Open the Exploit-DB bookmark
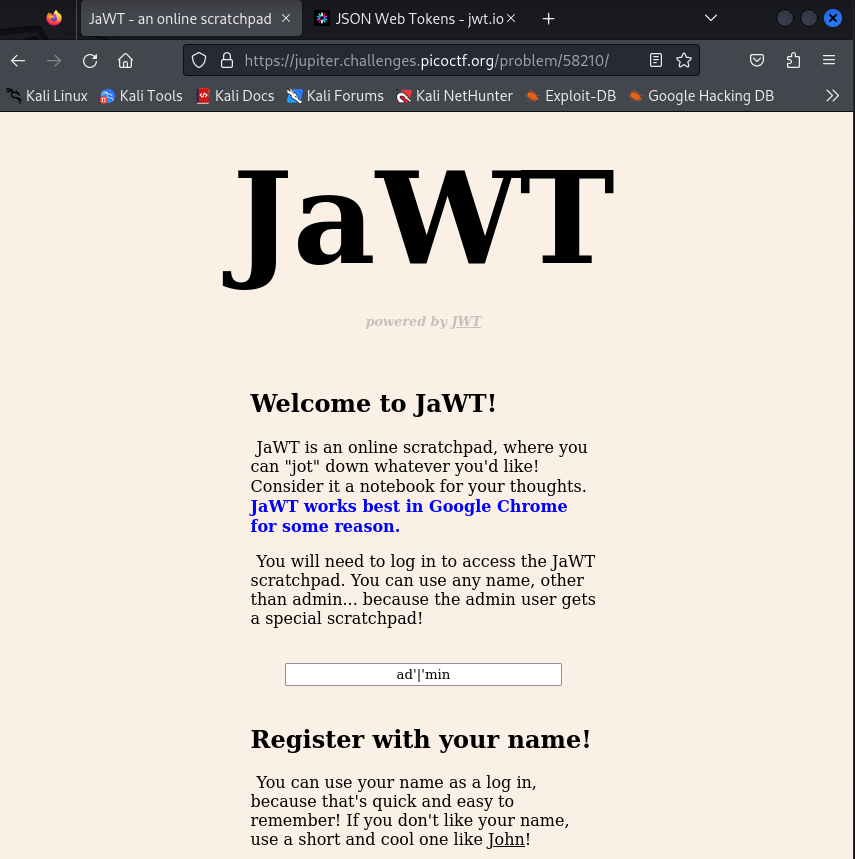 pos(570,96)
